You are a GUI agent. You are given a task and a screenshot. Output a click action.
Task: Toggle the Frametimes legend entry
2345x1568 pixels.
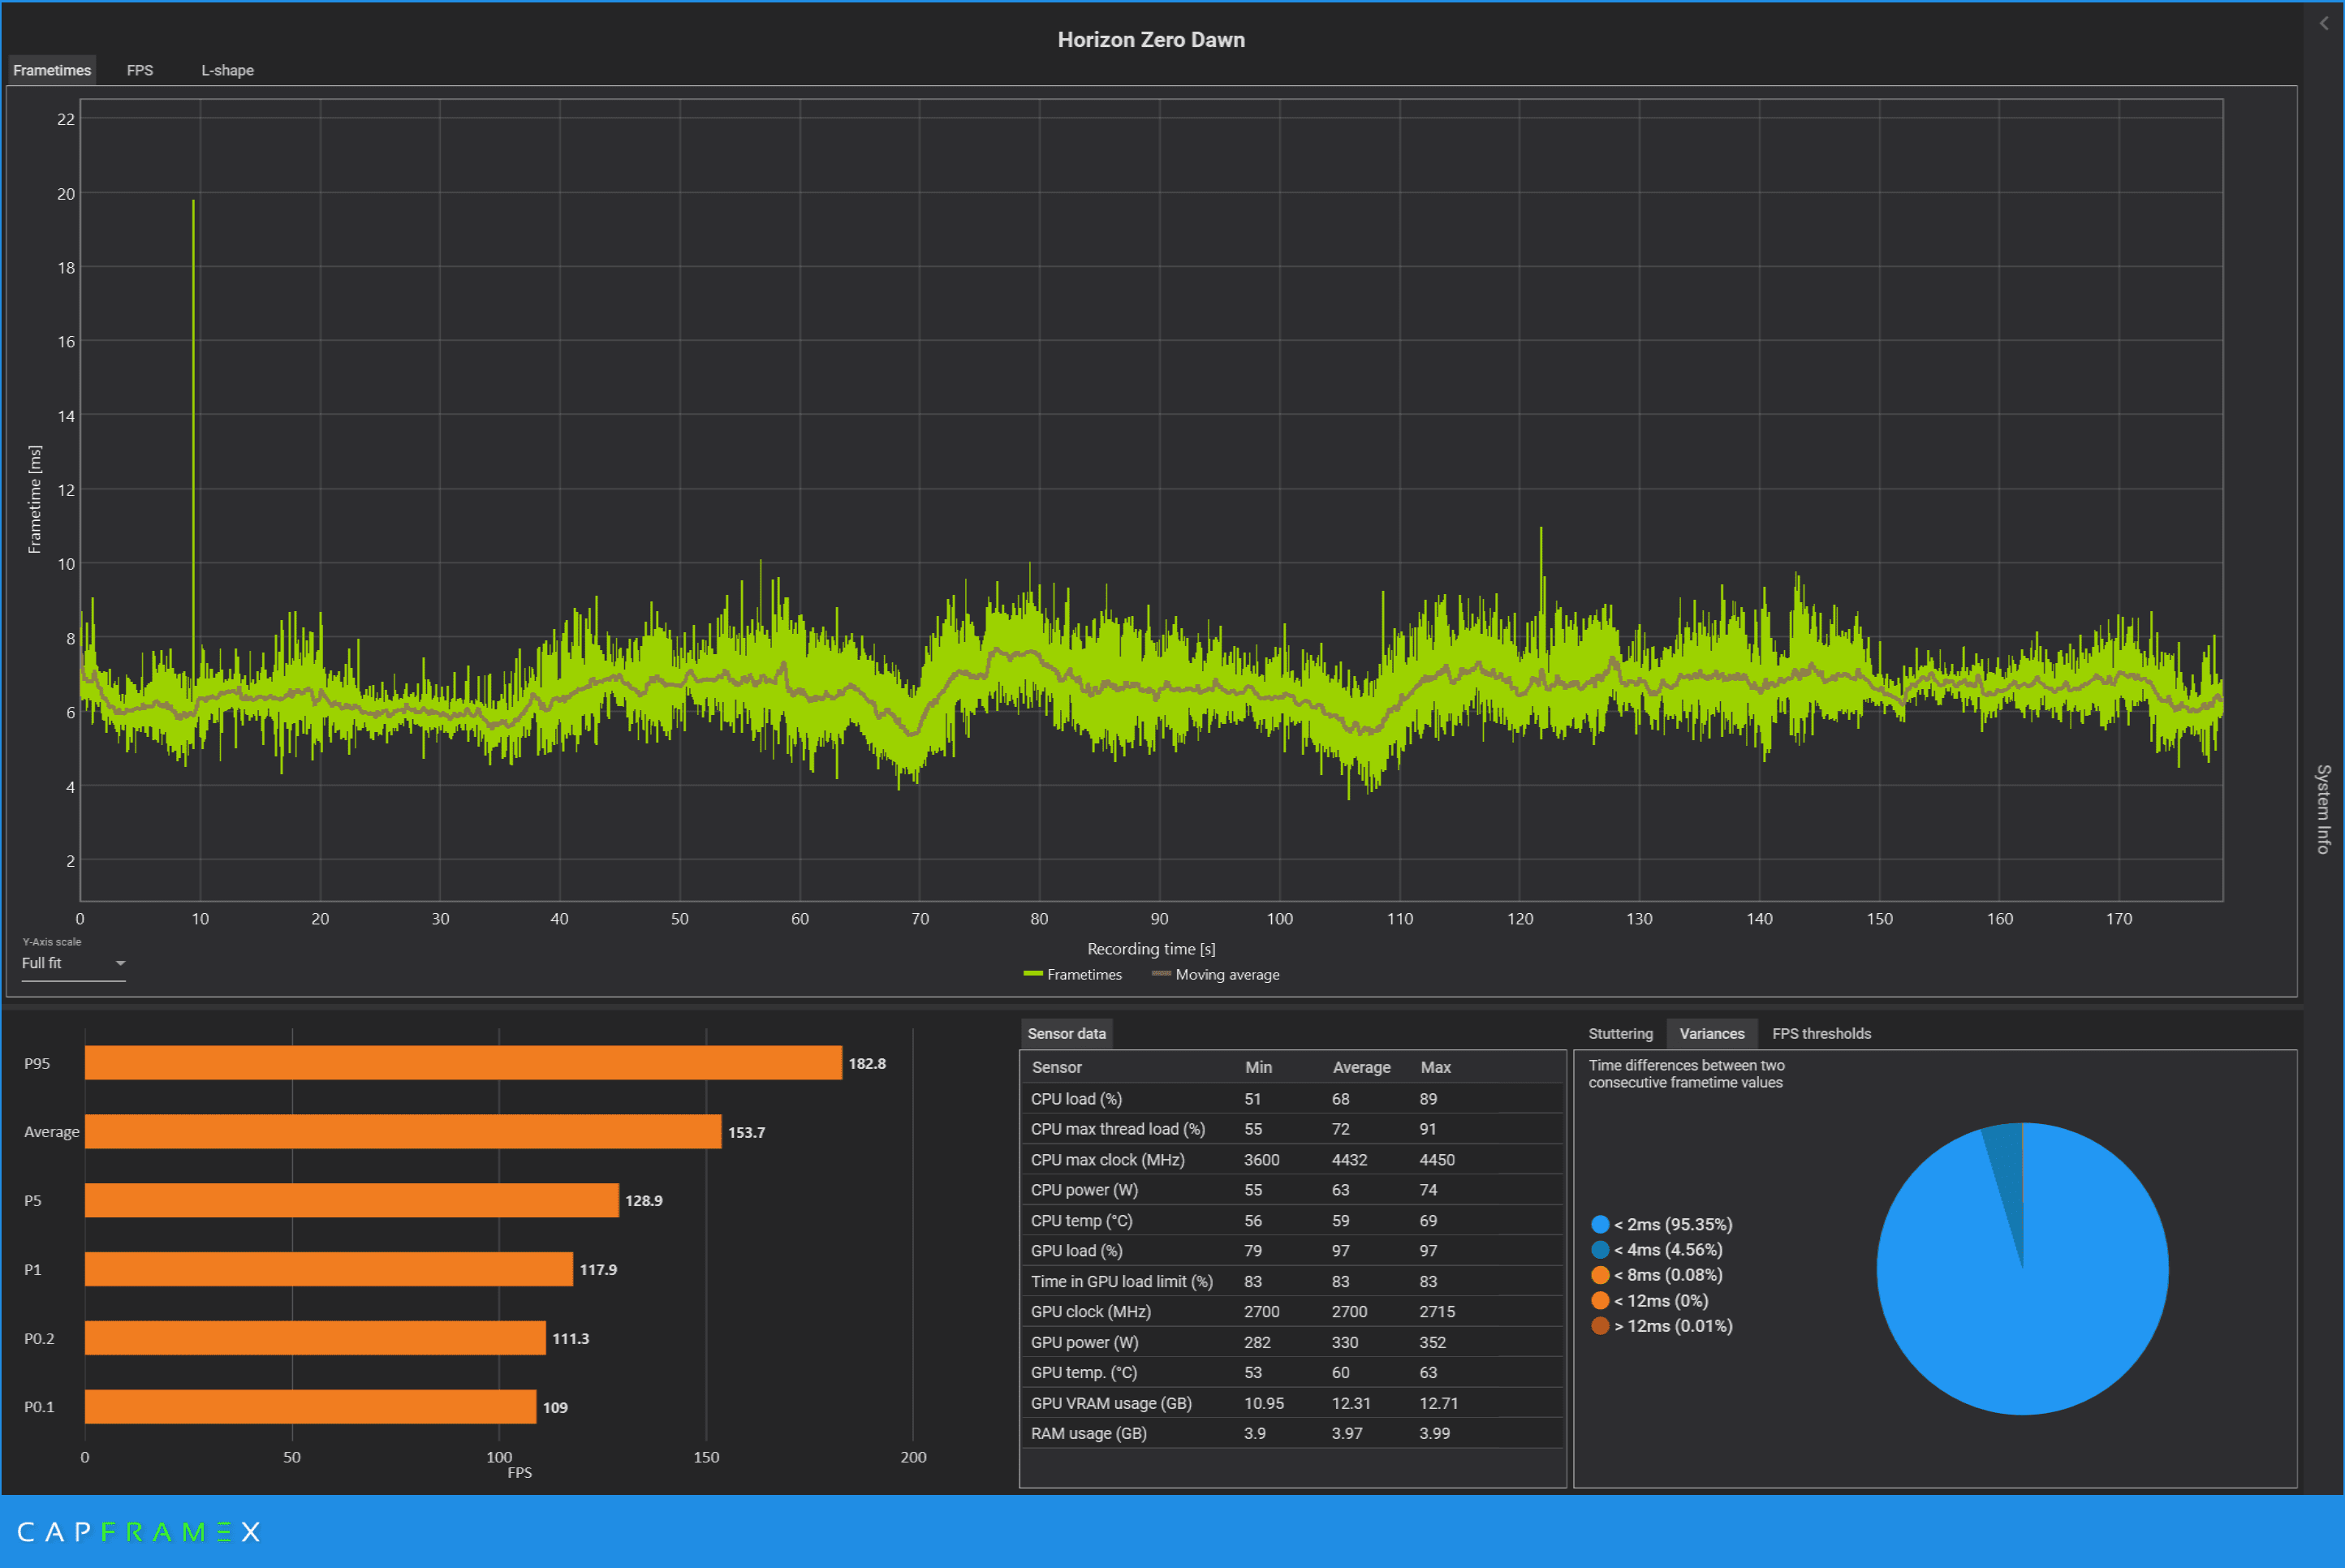(x=1072, y=974)
